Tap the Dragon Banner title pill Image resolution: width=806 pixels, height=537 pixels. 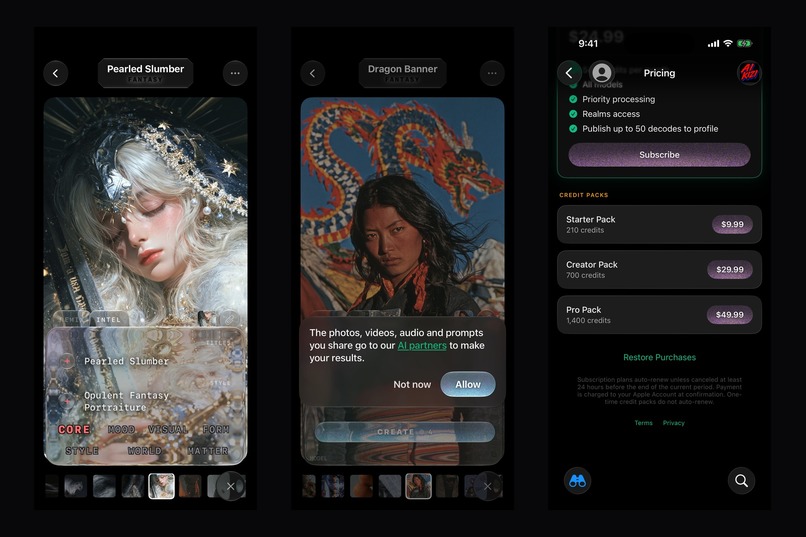coord(402,73)
